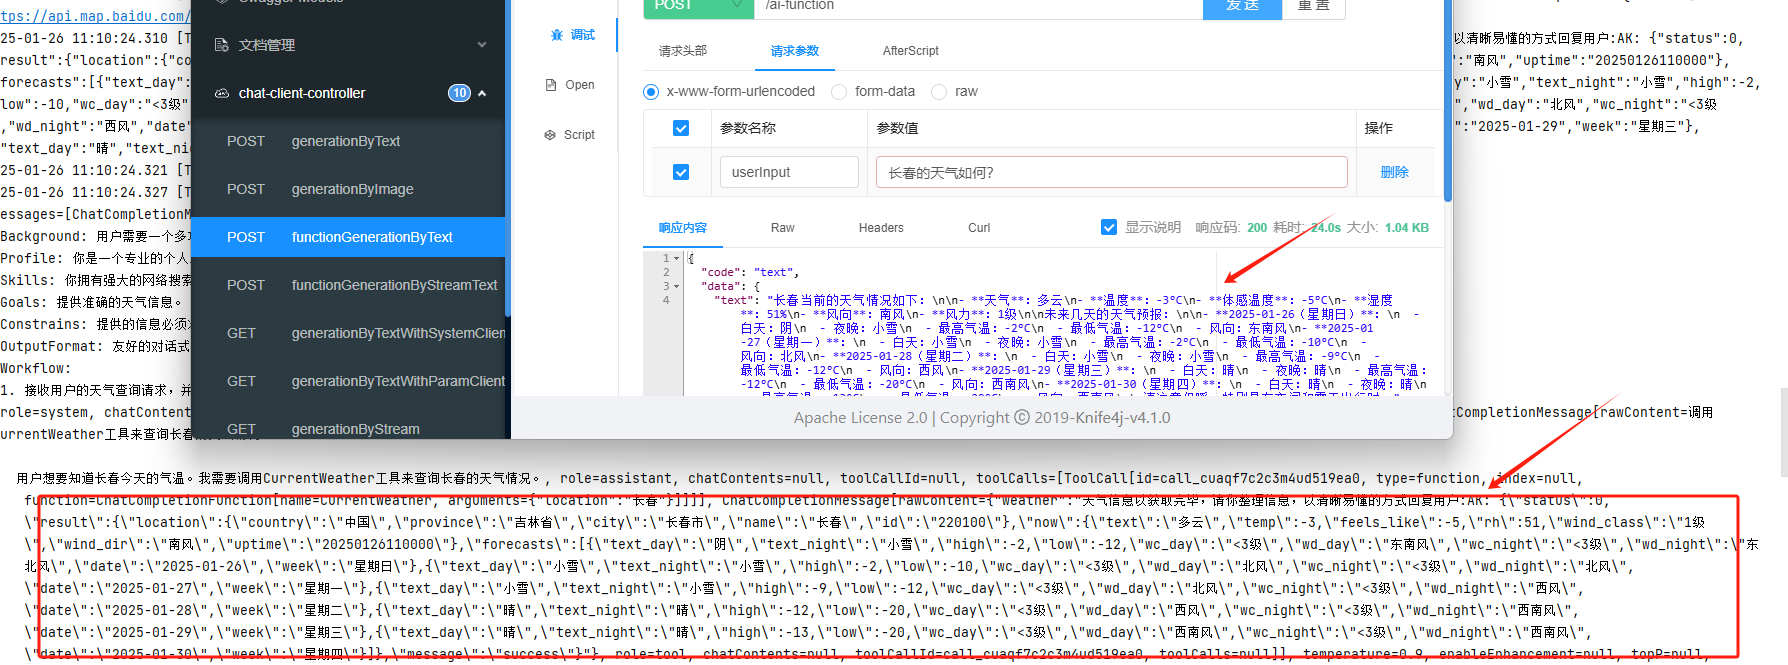Screen dimensions: 1788x665
Task: Click the Script cube icon
Action: pyautogui.click(x=550, y=135)
